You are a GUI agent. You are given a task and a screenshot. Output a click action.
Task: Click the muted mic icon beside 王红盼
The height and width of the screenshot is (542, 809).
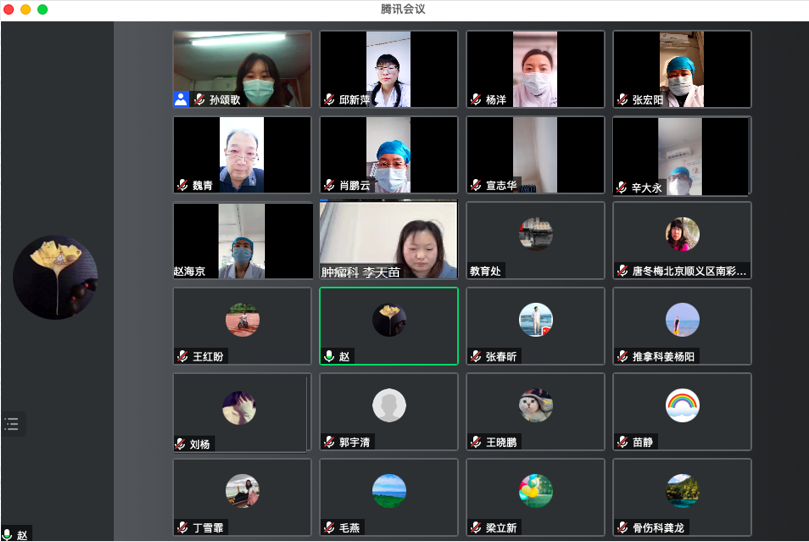(x=182, y=356)
